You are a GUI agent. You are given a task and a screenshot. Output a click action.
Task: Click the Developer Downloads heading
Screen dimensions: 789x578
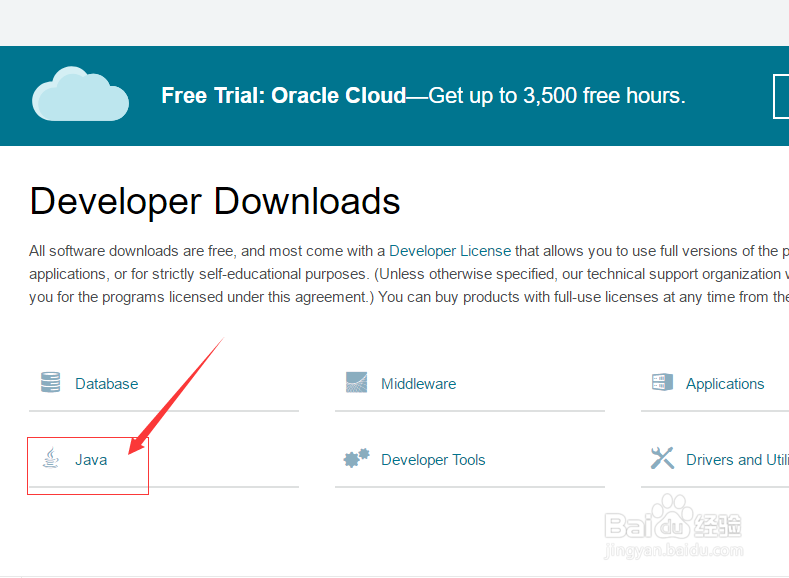coord(215,202)
